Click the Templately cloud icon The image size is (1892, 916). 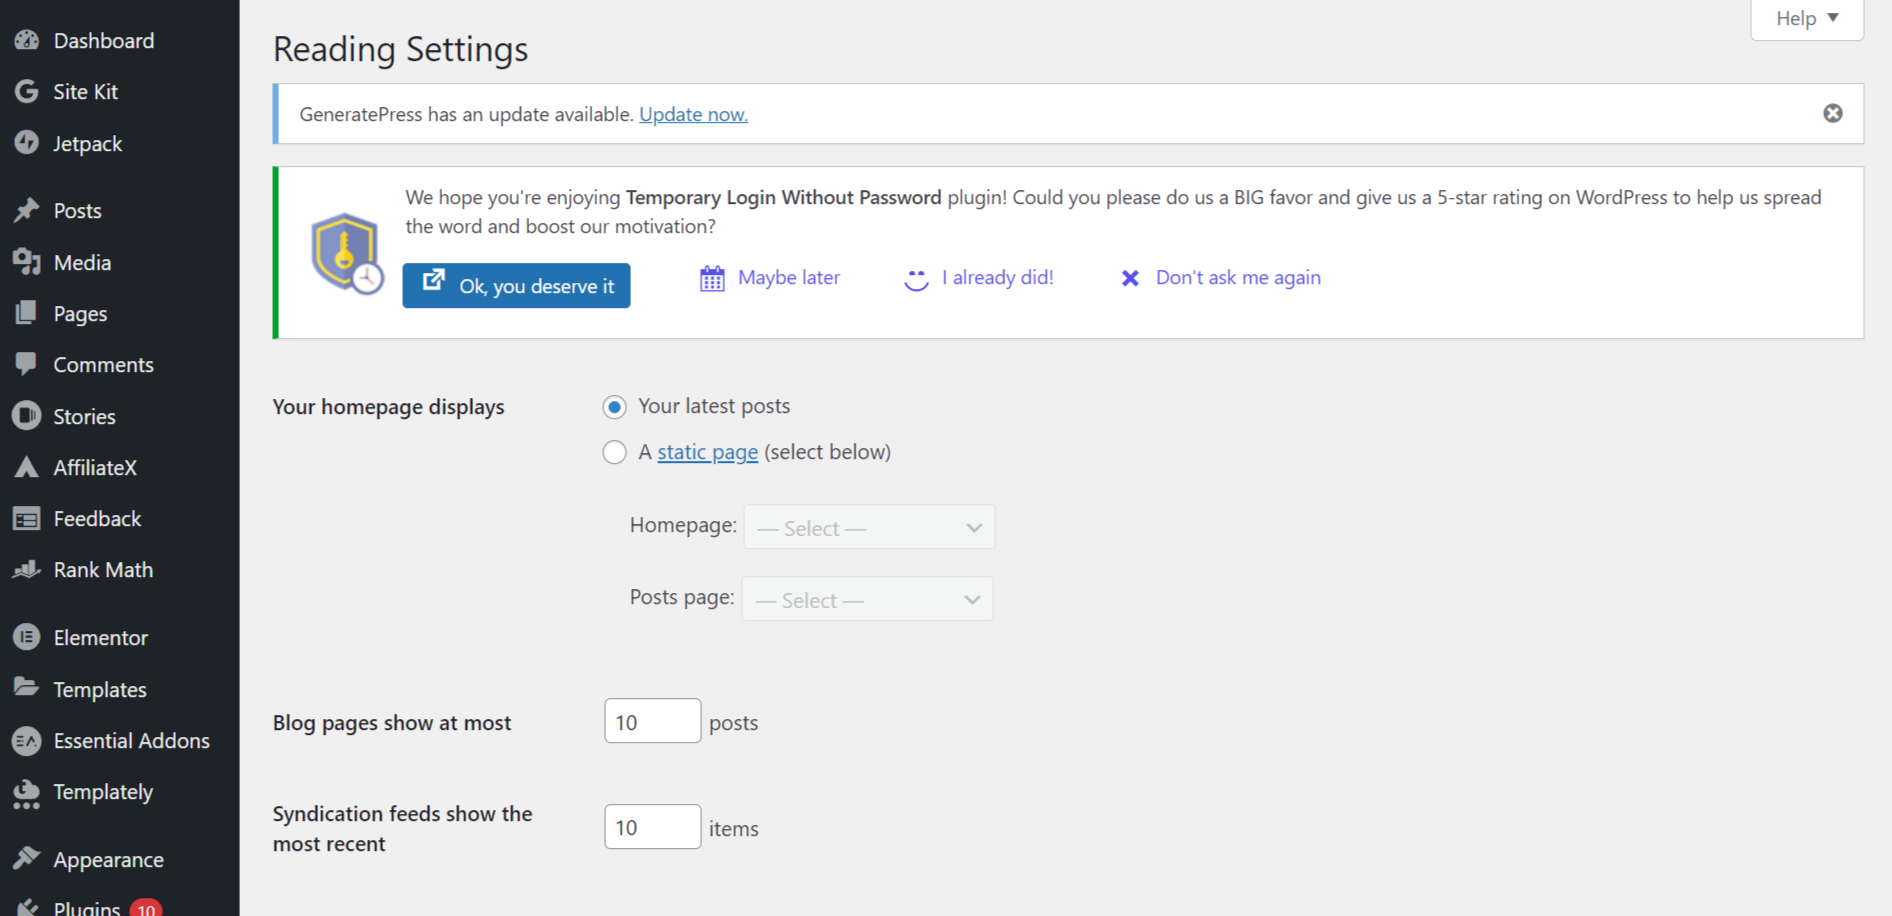(x=27, y=793)
